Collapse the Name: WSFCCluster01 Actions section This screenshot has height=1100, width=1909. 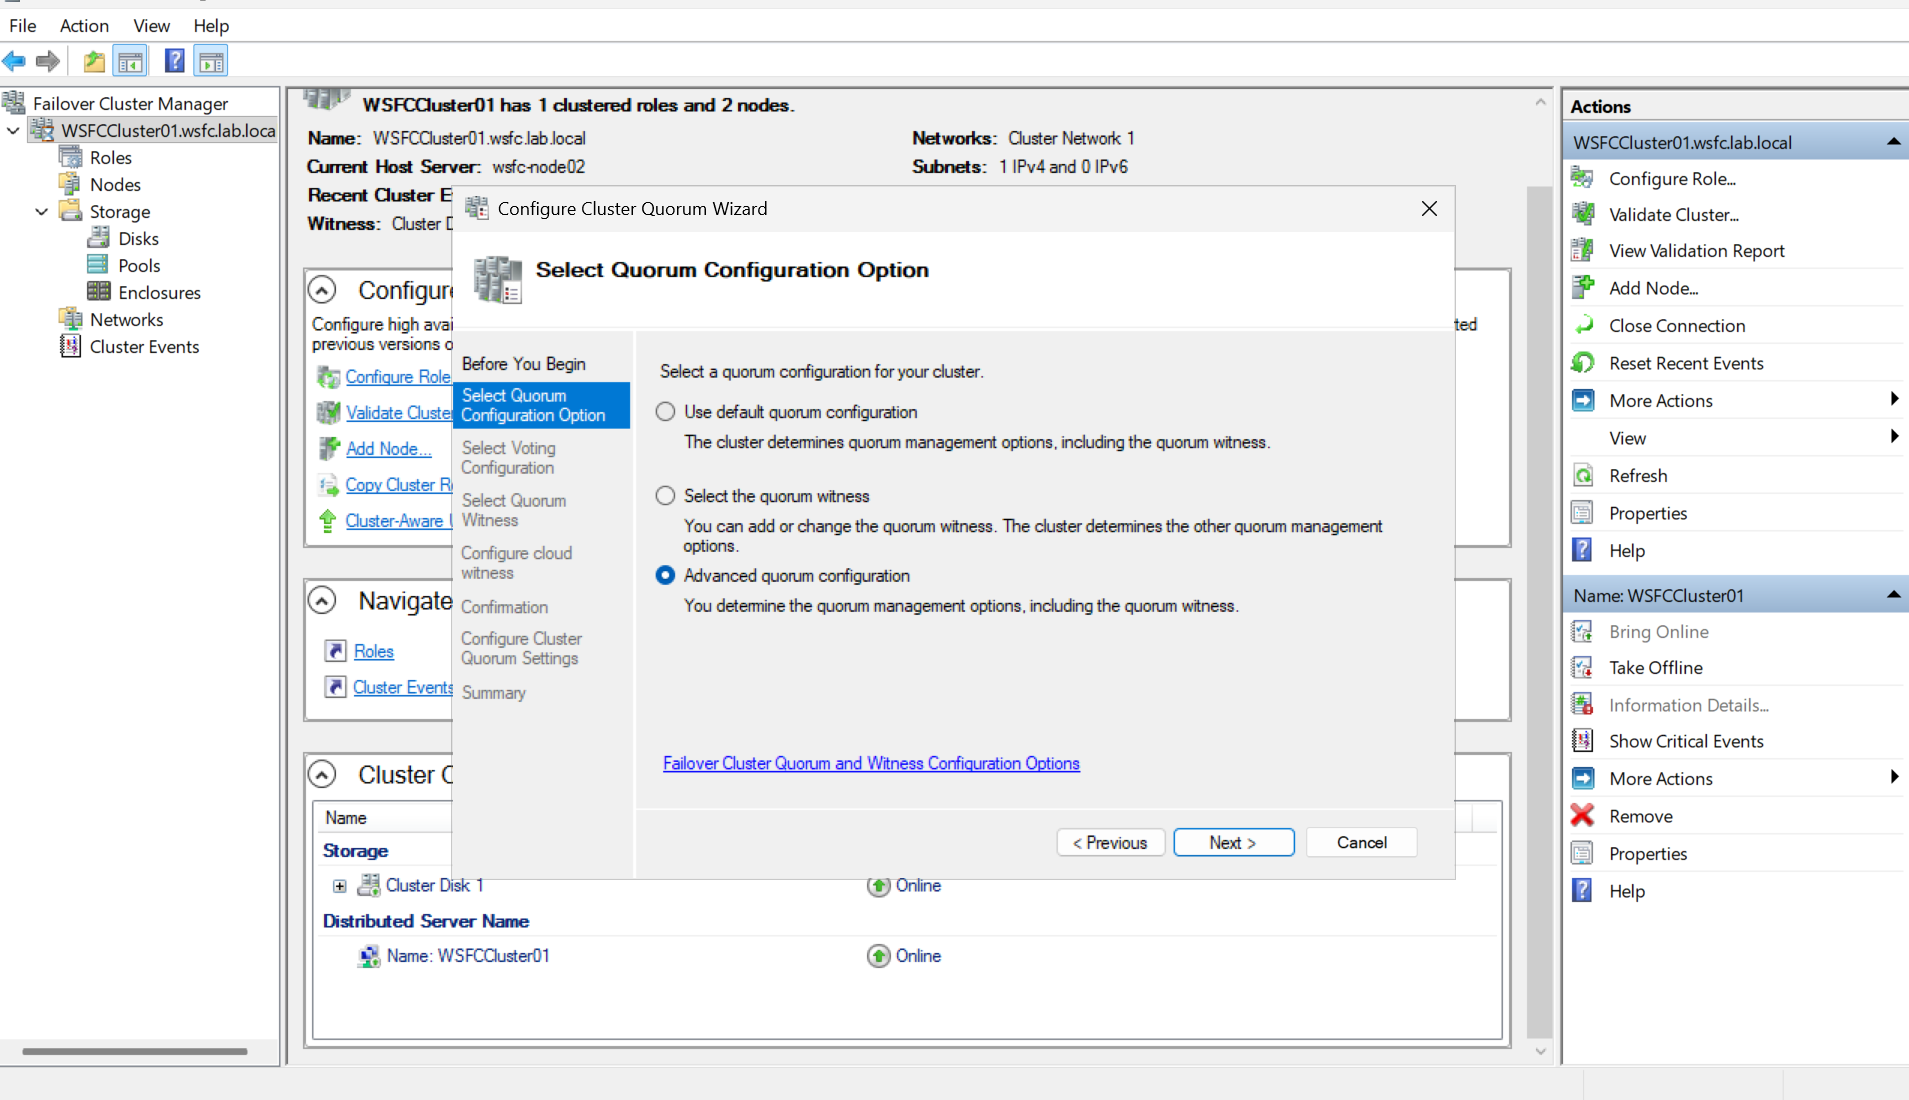click(1893, 595)
